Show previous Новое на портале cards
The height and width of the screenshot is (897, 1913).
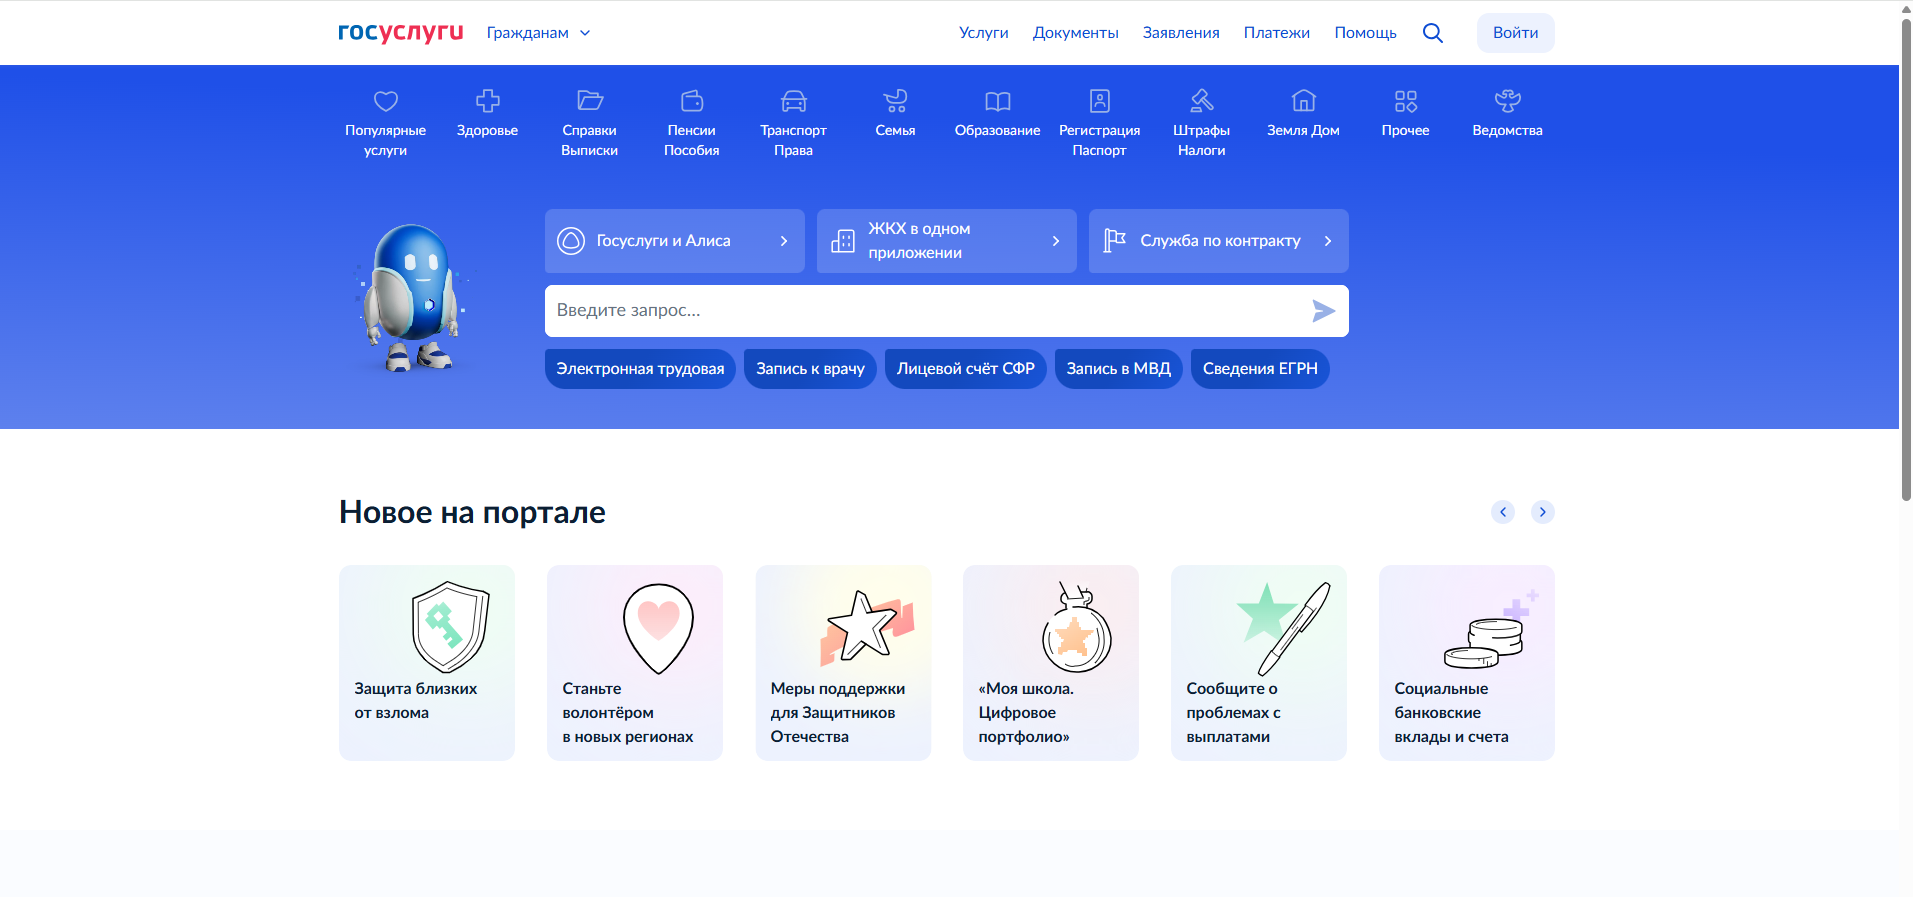(x=1503, y=512)
